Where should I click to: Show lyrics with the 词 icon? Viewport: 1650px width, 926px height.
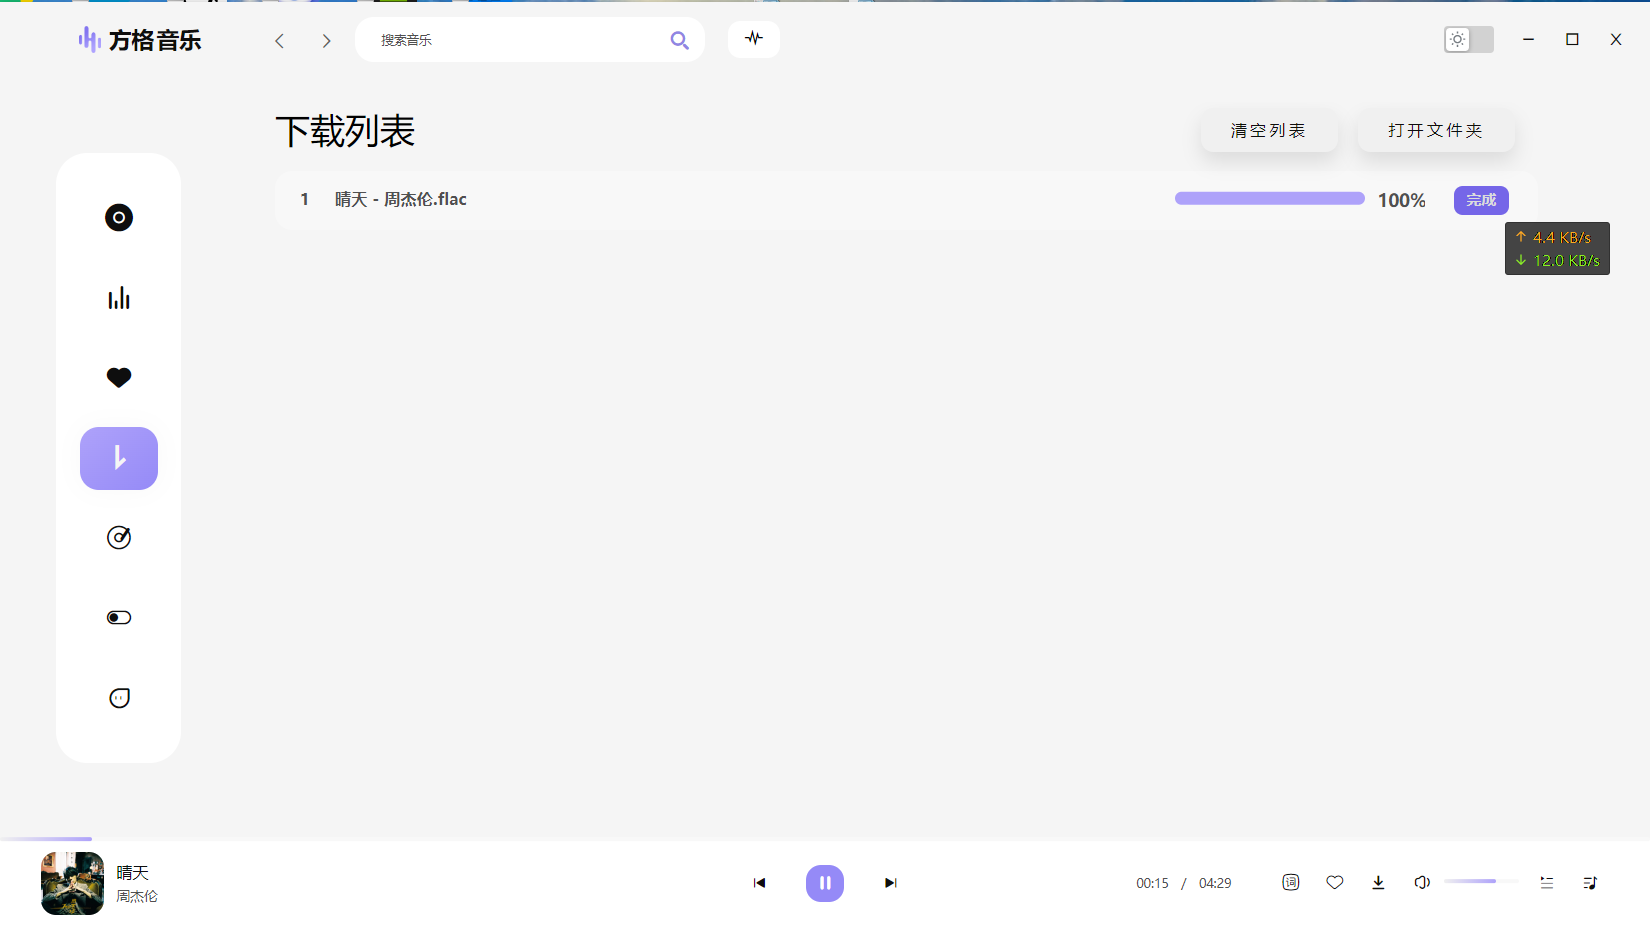point(1291,882)
